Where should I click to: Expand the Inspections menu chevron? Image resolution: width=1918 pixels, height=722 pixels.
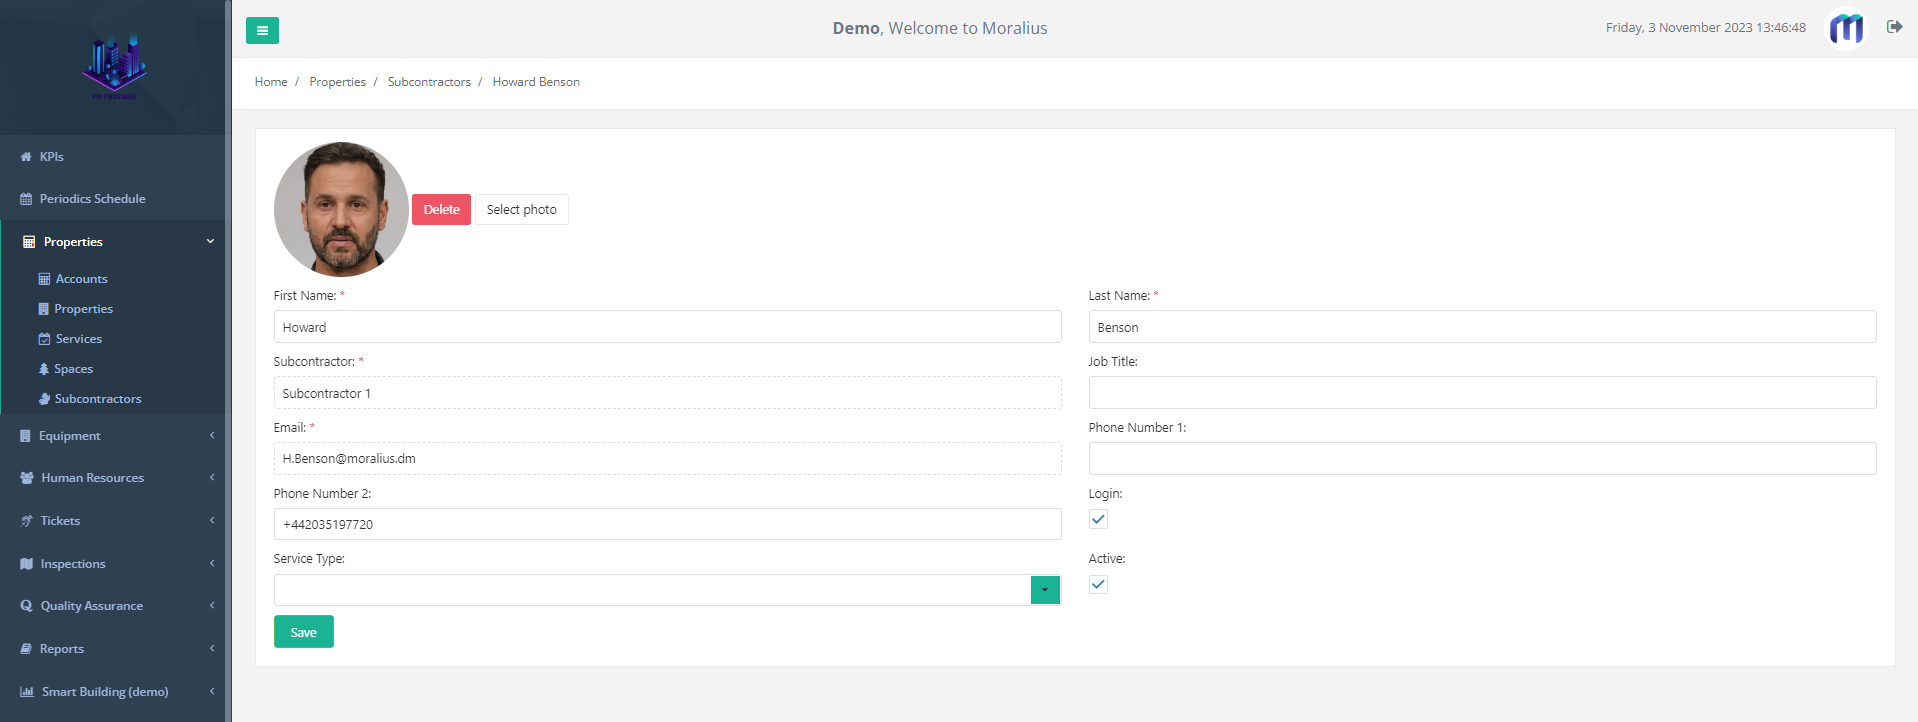(x=212, y=563)
